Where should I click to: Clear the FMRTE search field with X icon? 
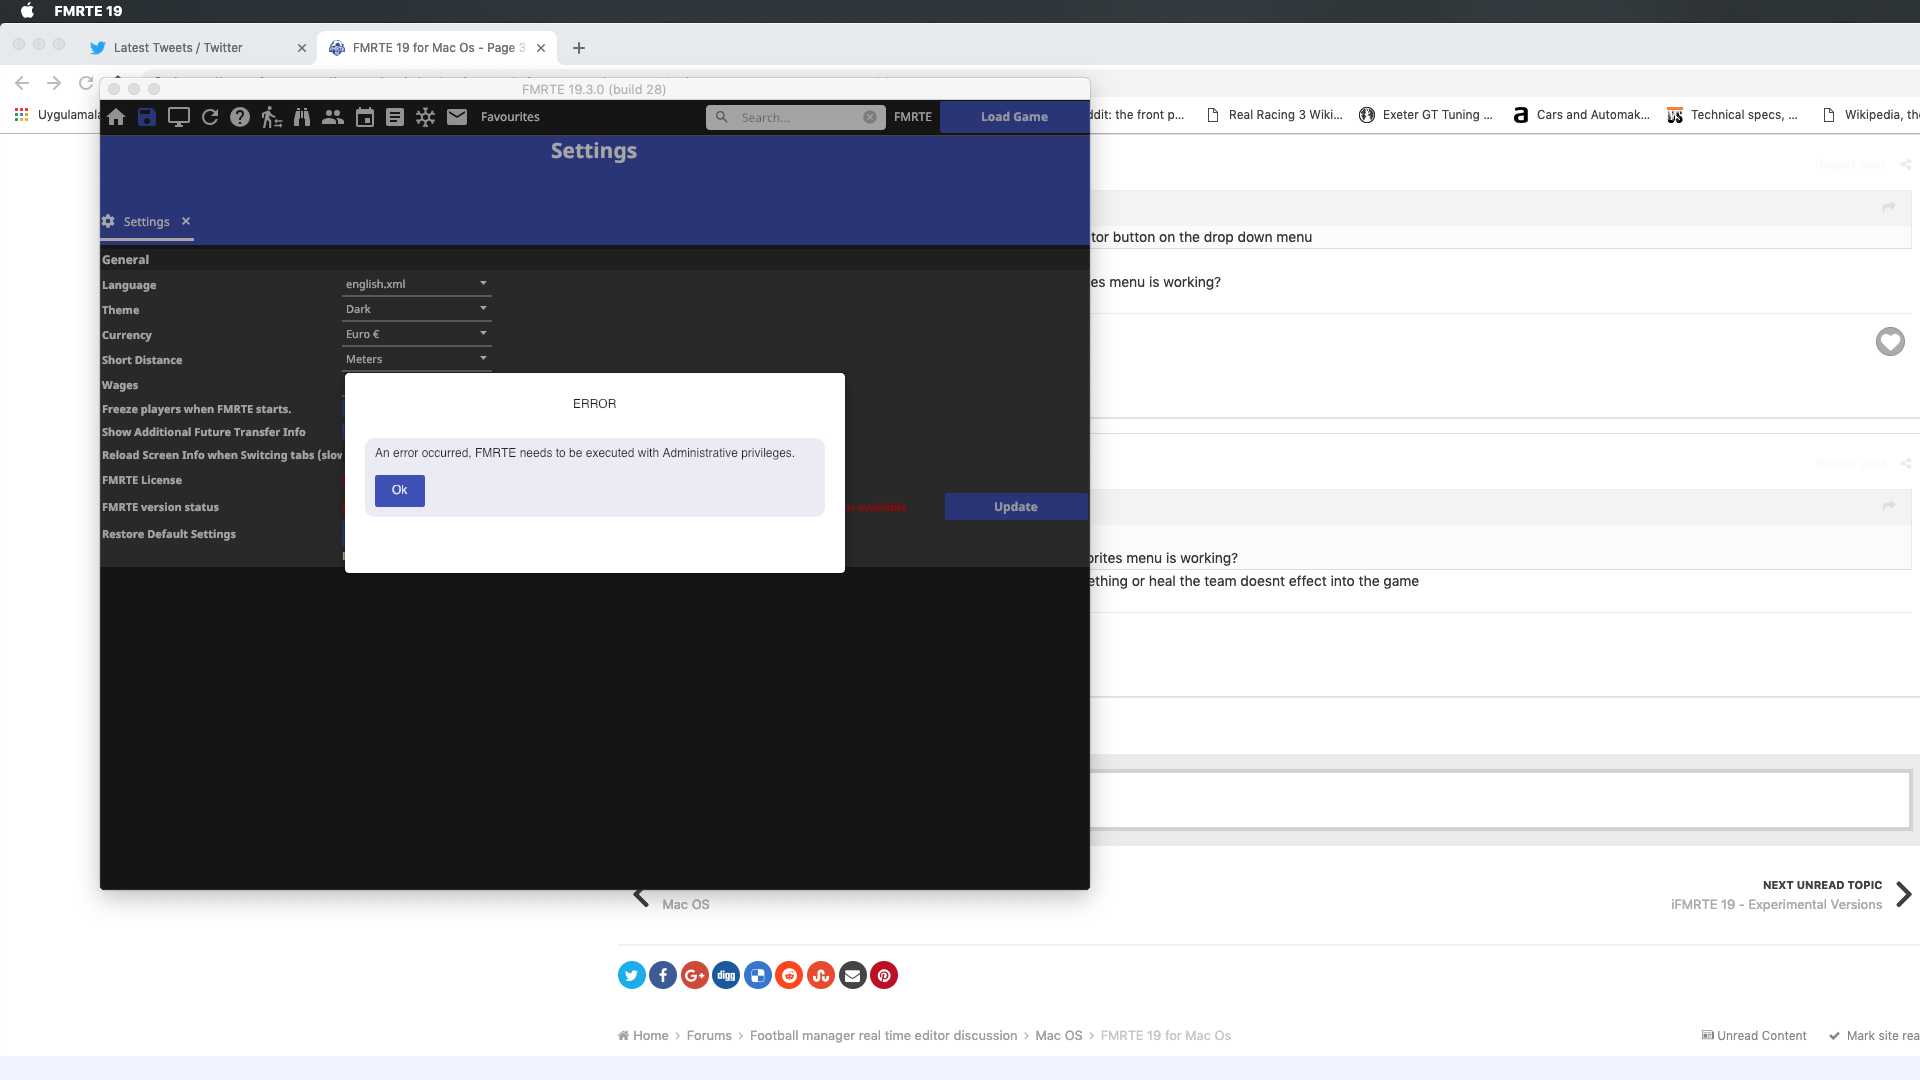point(870,117)
